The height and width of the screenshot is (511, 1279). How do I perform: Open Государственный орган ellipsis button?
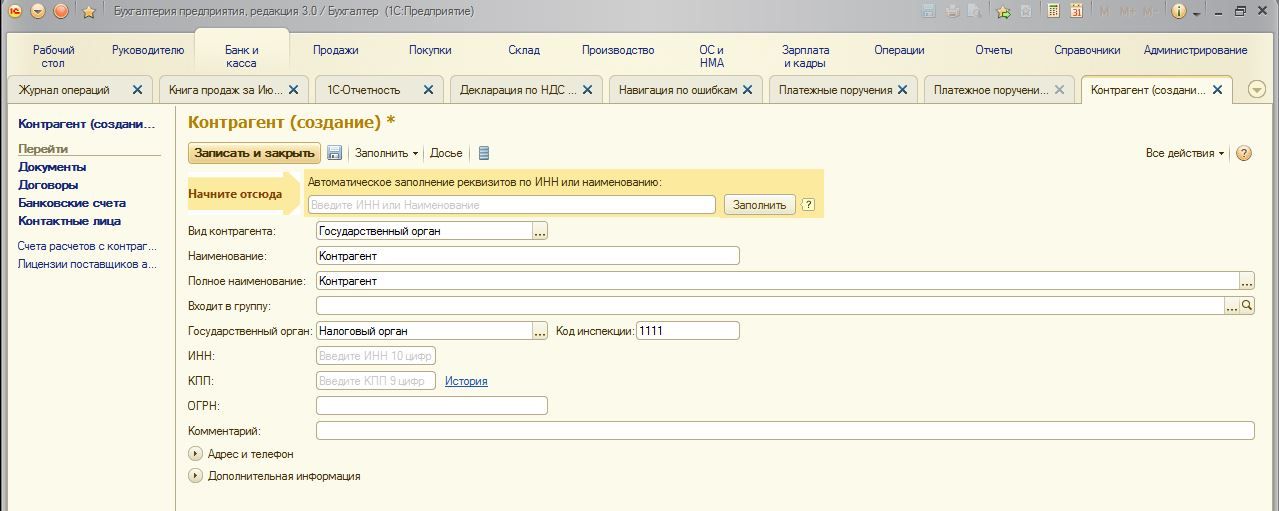pyautogui.click(x=540, y=331)
